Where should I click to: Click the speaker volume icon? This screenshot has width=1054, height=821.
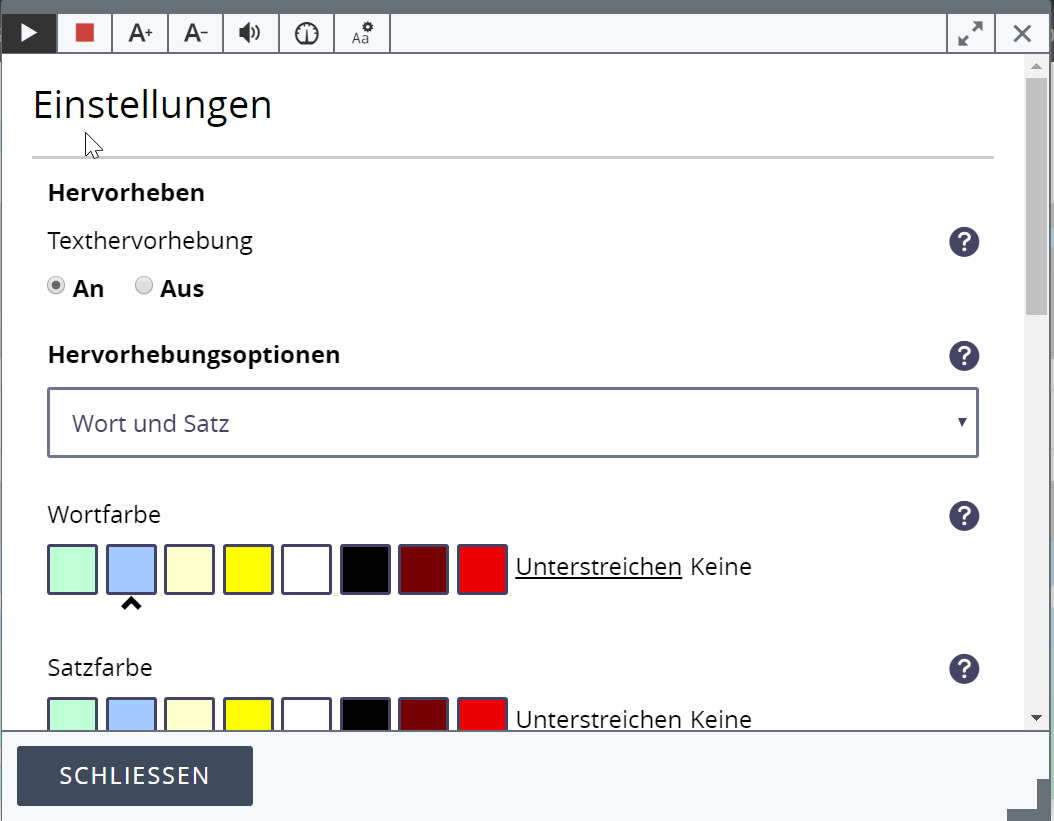pos(250,33)
